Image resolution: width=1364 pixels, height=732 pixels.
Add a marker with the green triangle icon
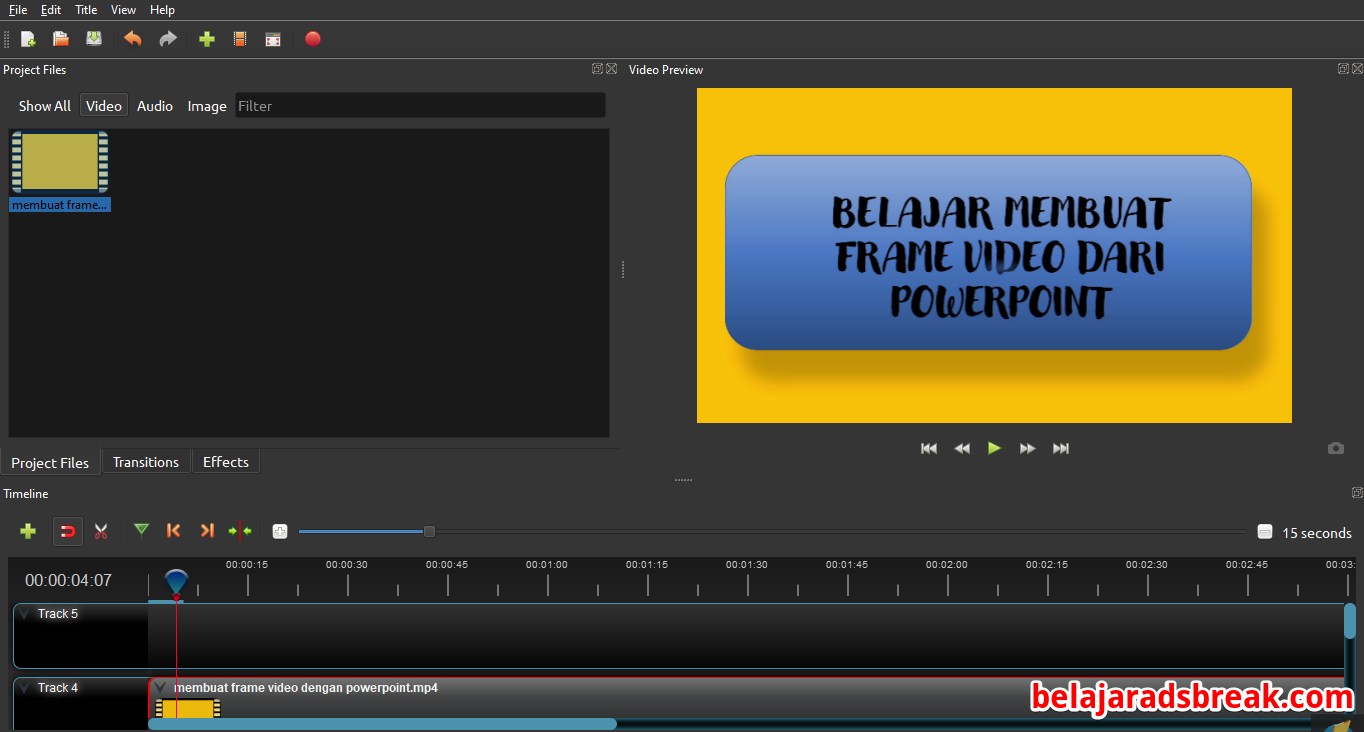(141, 530)
